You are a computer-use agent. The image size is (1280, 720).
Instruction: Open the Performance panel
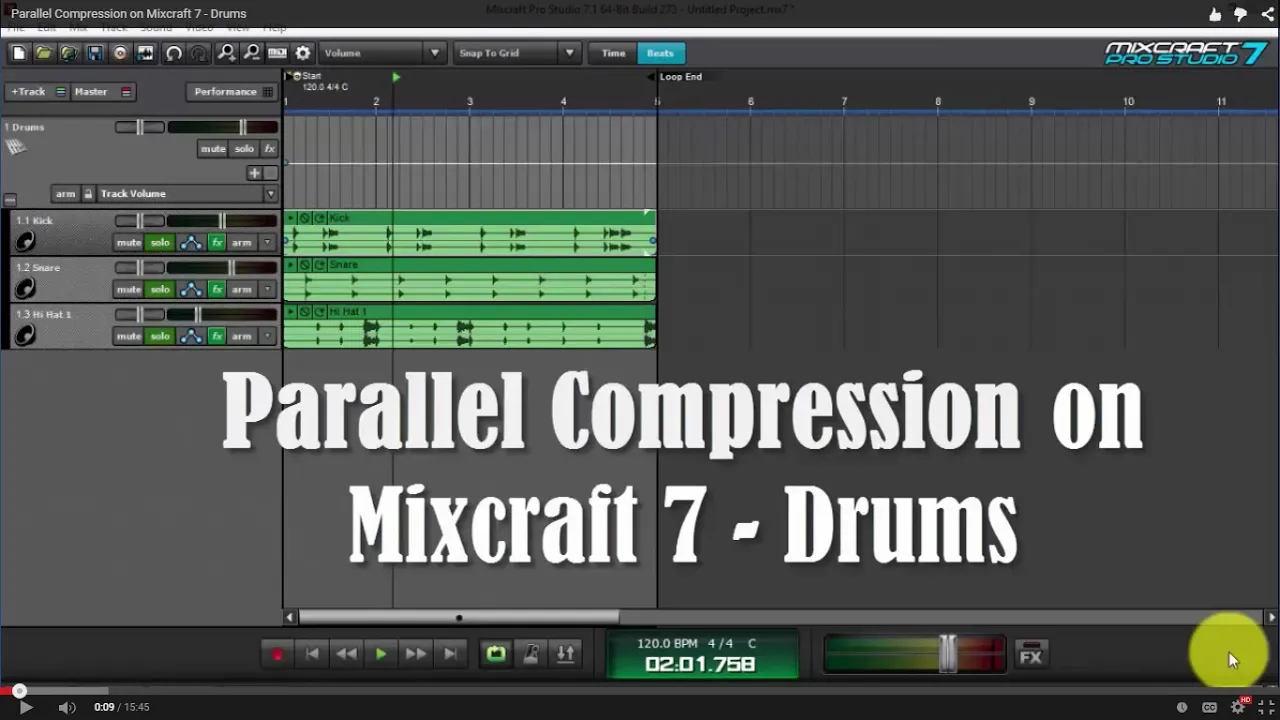[231, 91]
